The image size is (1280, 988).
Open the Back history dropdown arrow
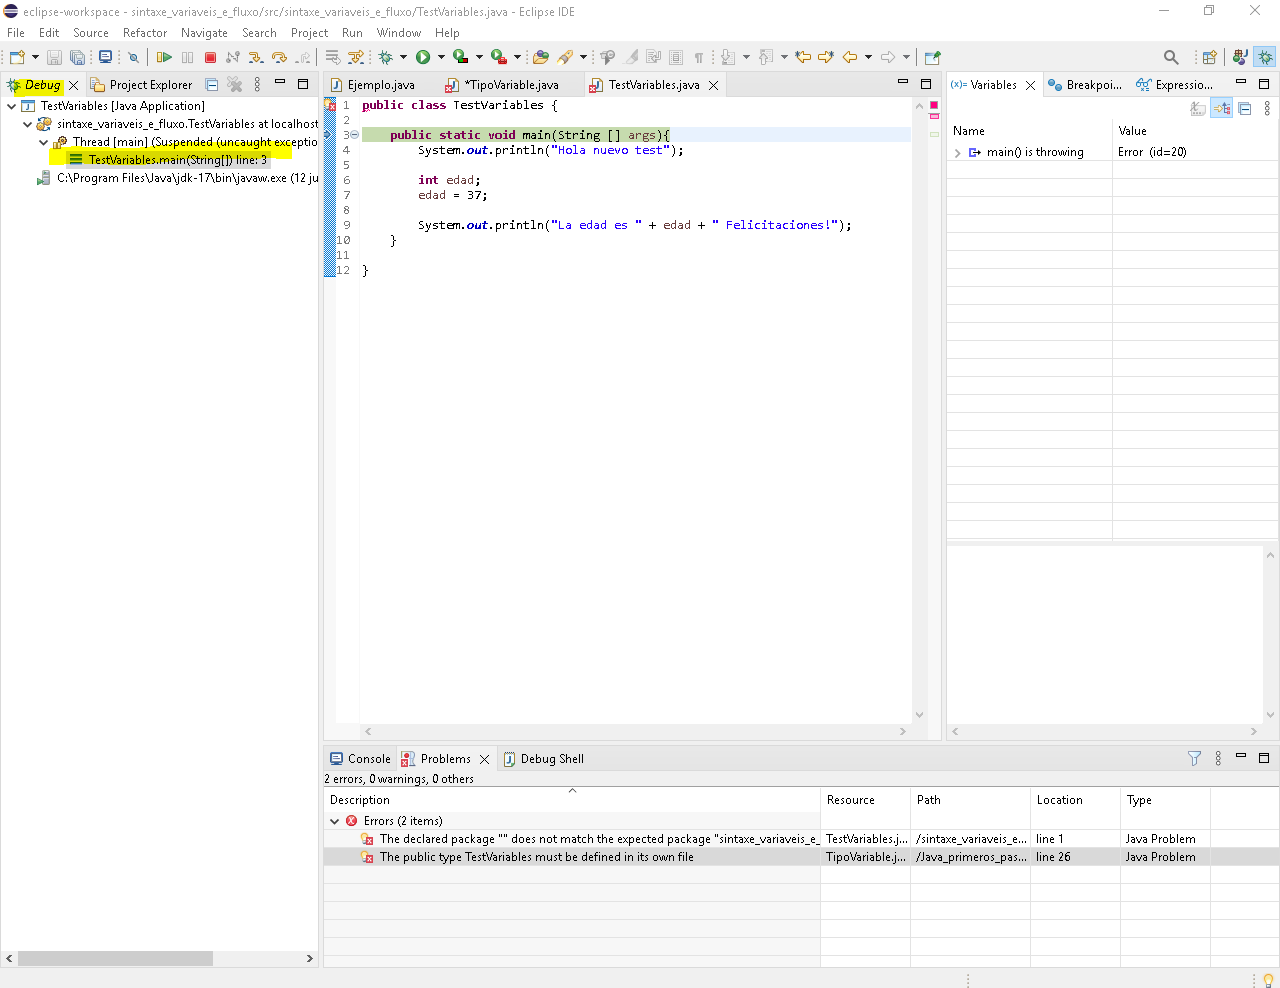coord(868,57)
